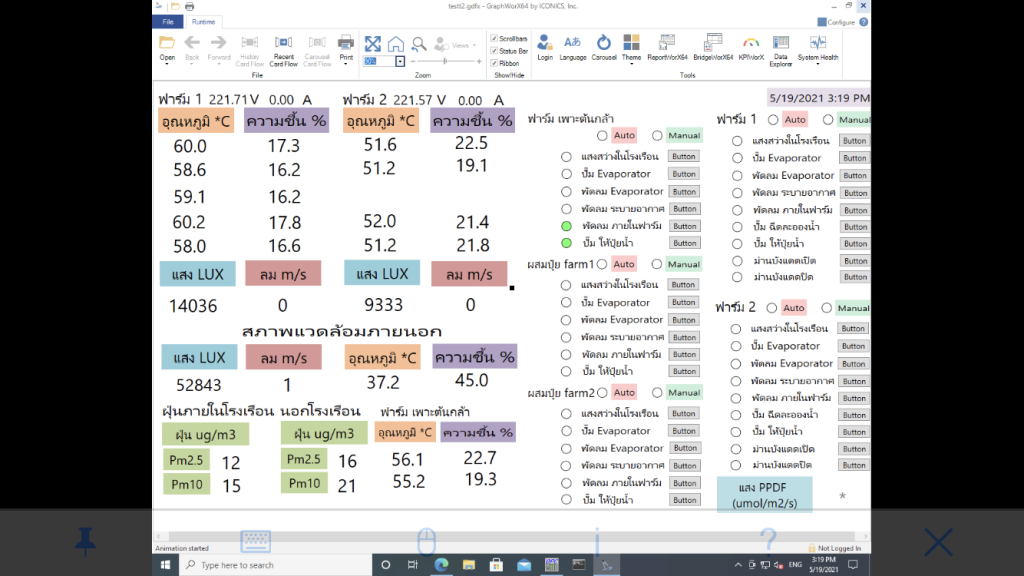Go Forward using the ribbon arrow
Image resolution: width=1024 pixels, height=576 pixels.
click(x=219, y=43)
